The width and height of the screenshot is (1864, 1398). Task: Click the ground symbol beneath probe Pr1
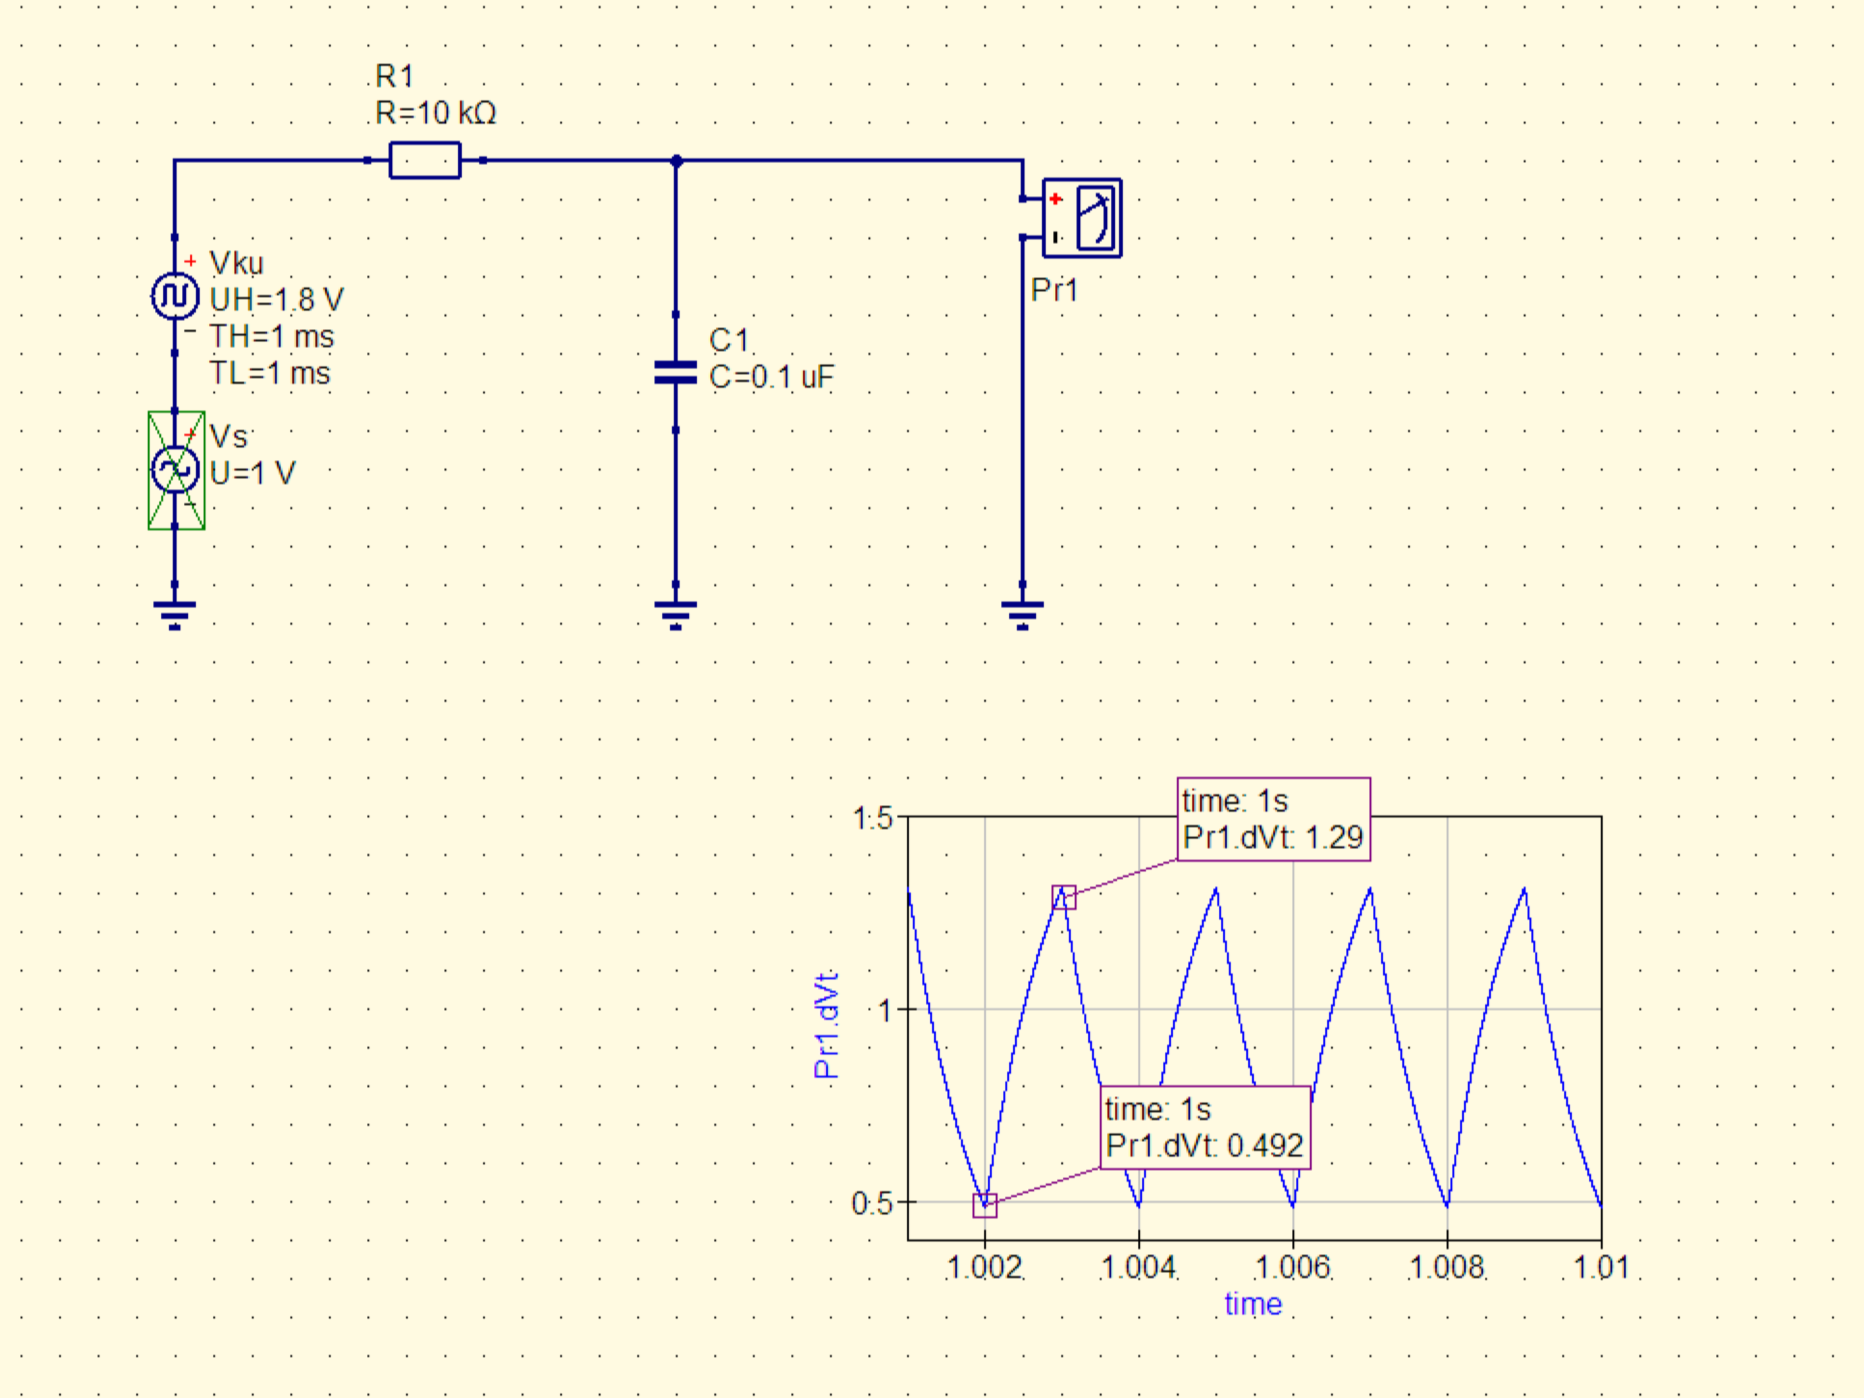1022,610
